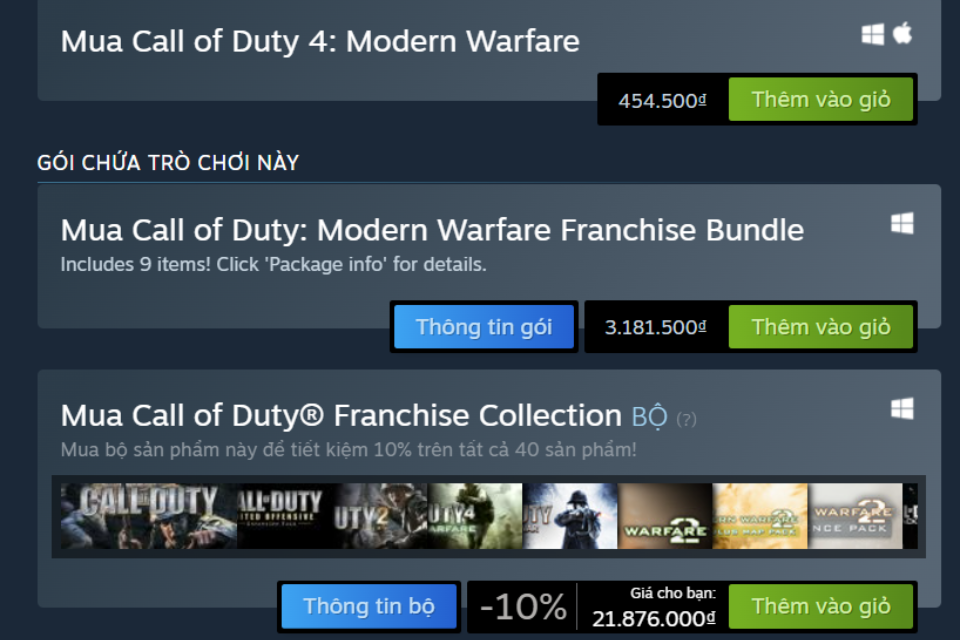960x640 pixels.
Task: Click Thêm vào giỏ for the Franchise Bundle
Action: (x=822, y=326)
